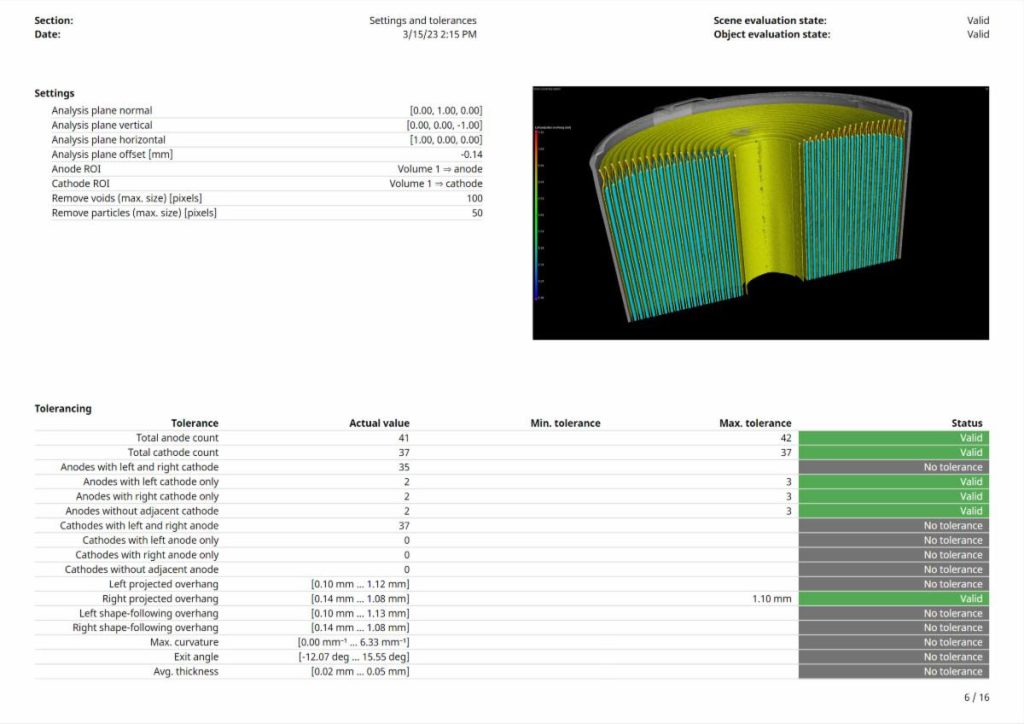The height and width of the screenshot is (724, 1024).
Task: Click the vertical color scale bar in render
Action: pos(538,215)
